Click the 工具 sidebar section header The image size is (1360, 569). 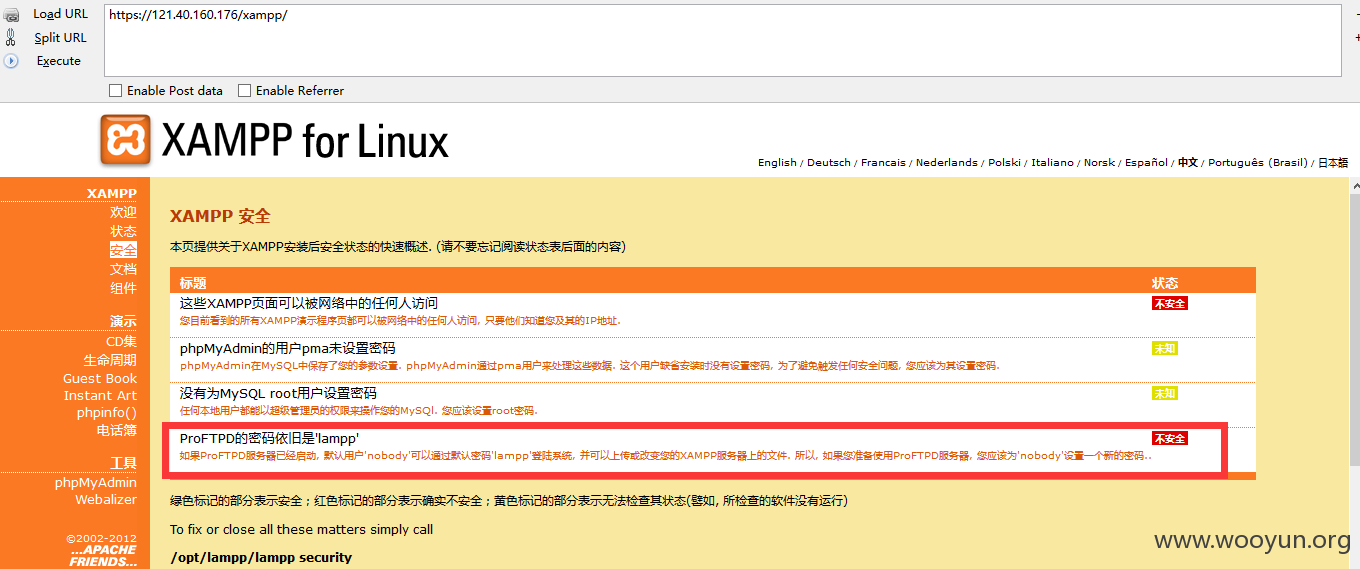(123, 463)
